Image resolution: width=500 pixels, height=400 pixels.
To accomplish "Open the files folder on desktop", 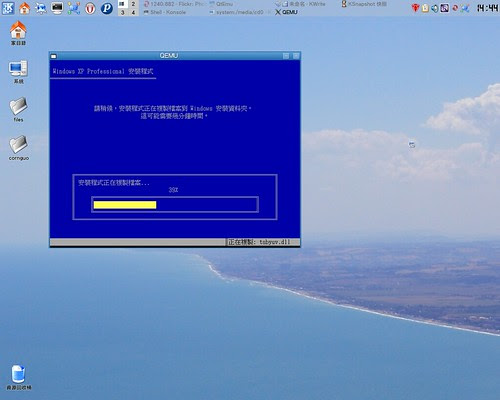I will (18, 109).
